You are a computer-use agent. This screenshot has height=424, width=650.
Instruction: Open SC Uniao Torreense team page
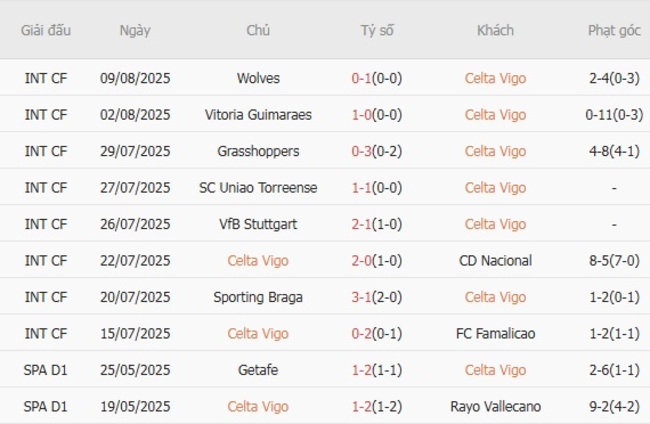pos(258,188)
